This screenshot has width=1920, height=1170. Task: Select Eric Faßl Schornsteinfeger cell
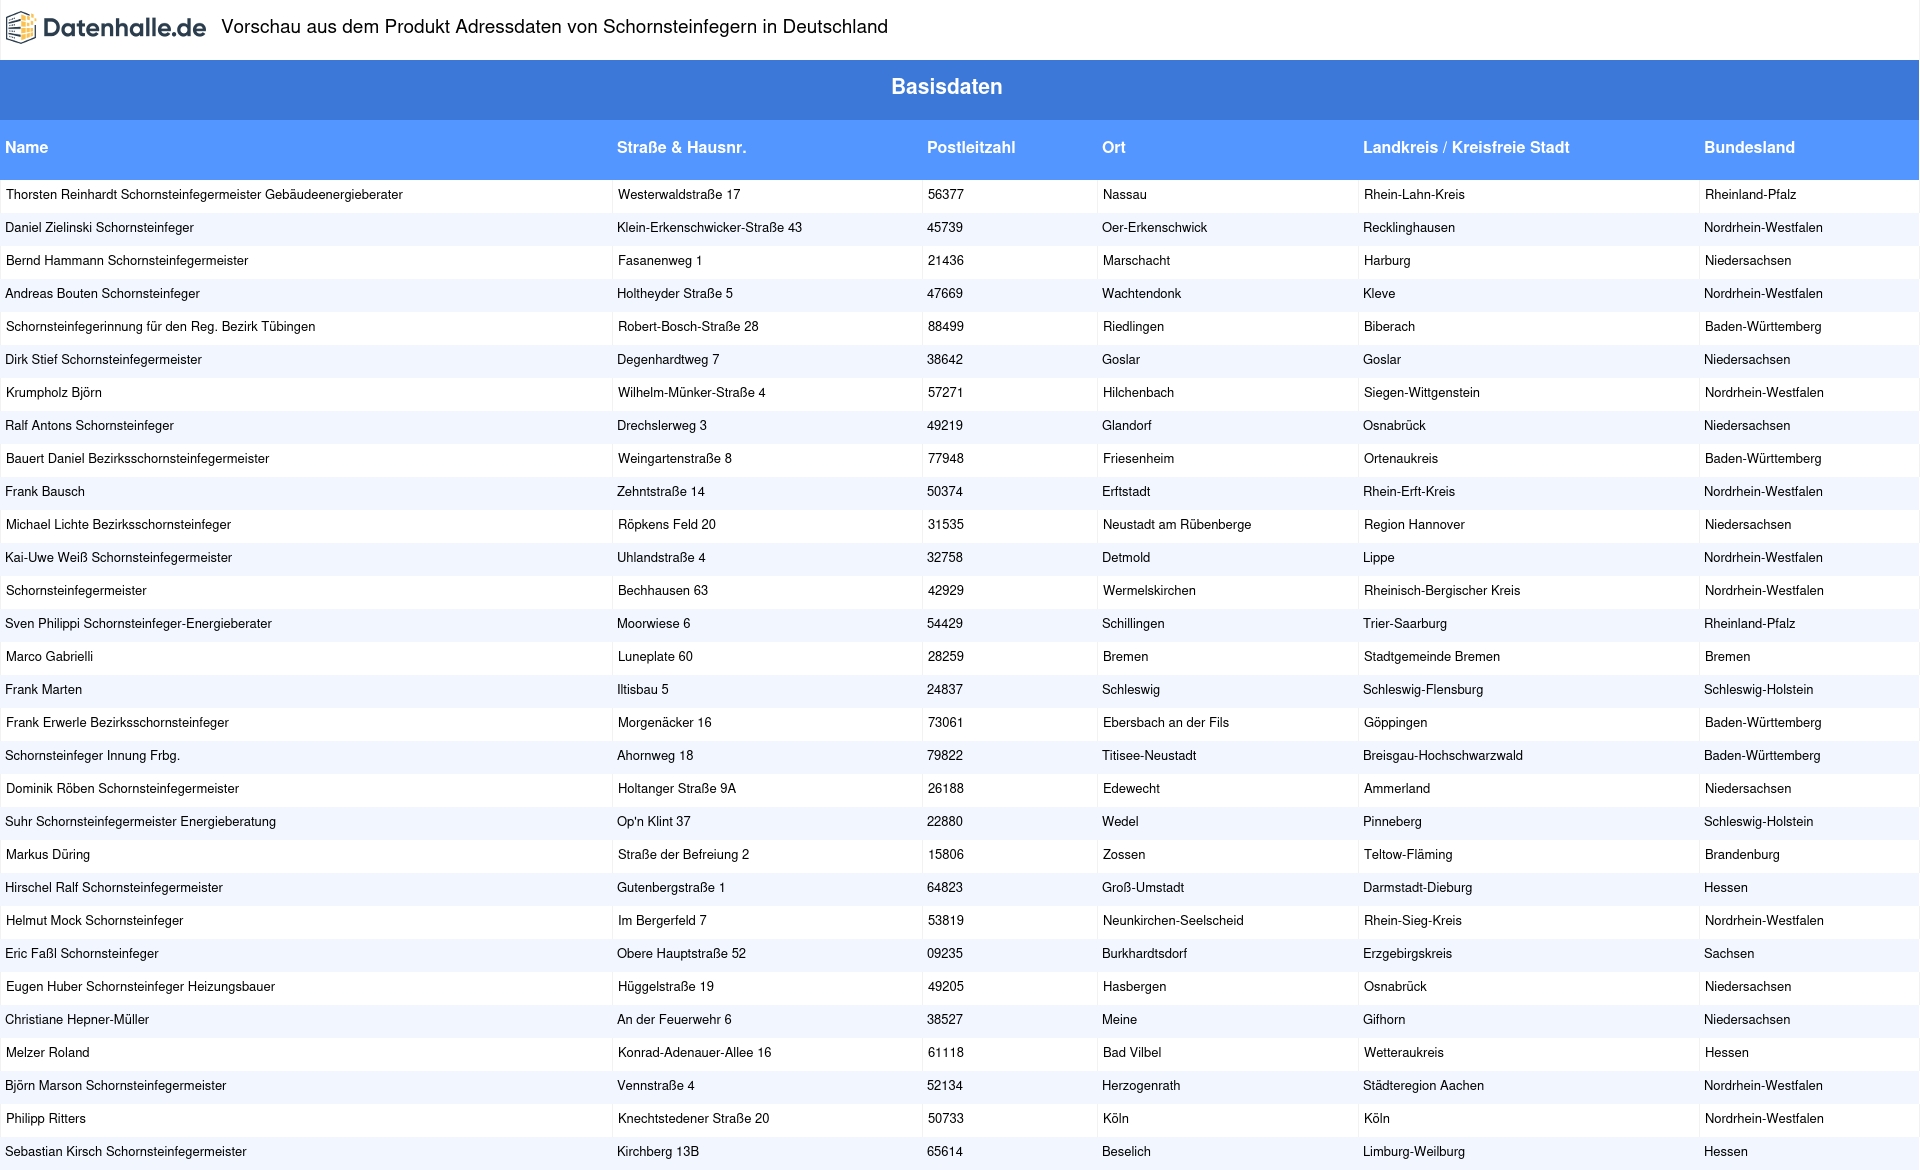coord(81,954)
